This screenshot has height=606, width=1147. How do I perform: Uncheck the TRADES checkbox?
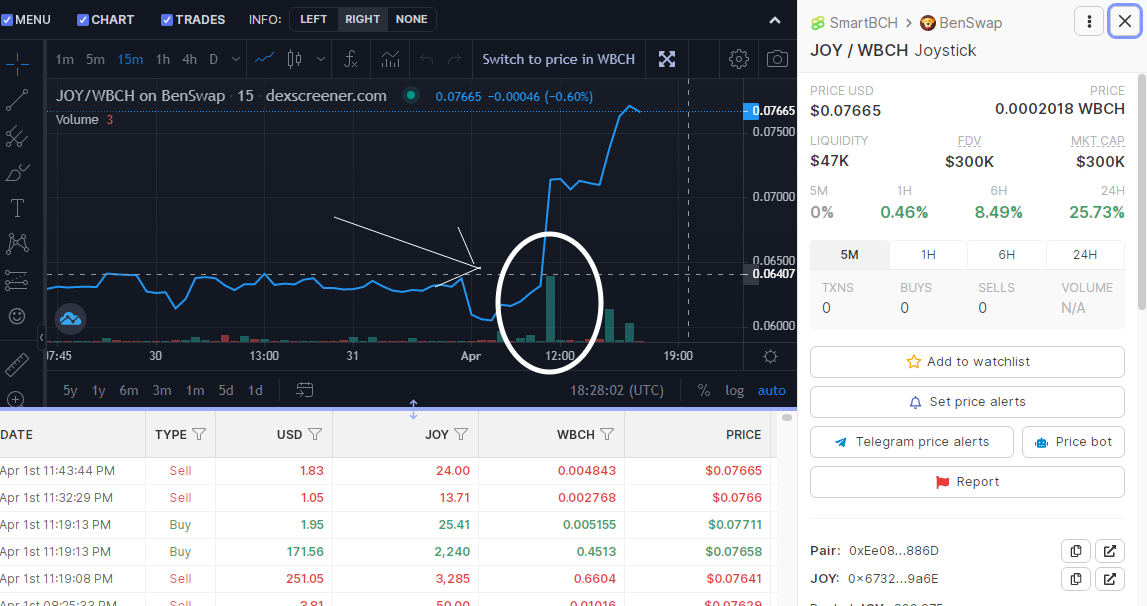point(167,20)
